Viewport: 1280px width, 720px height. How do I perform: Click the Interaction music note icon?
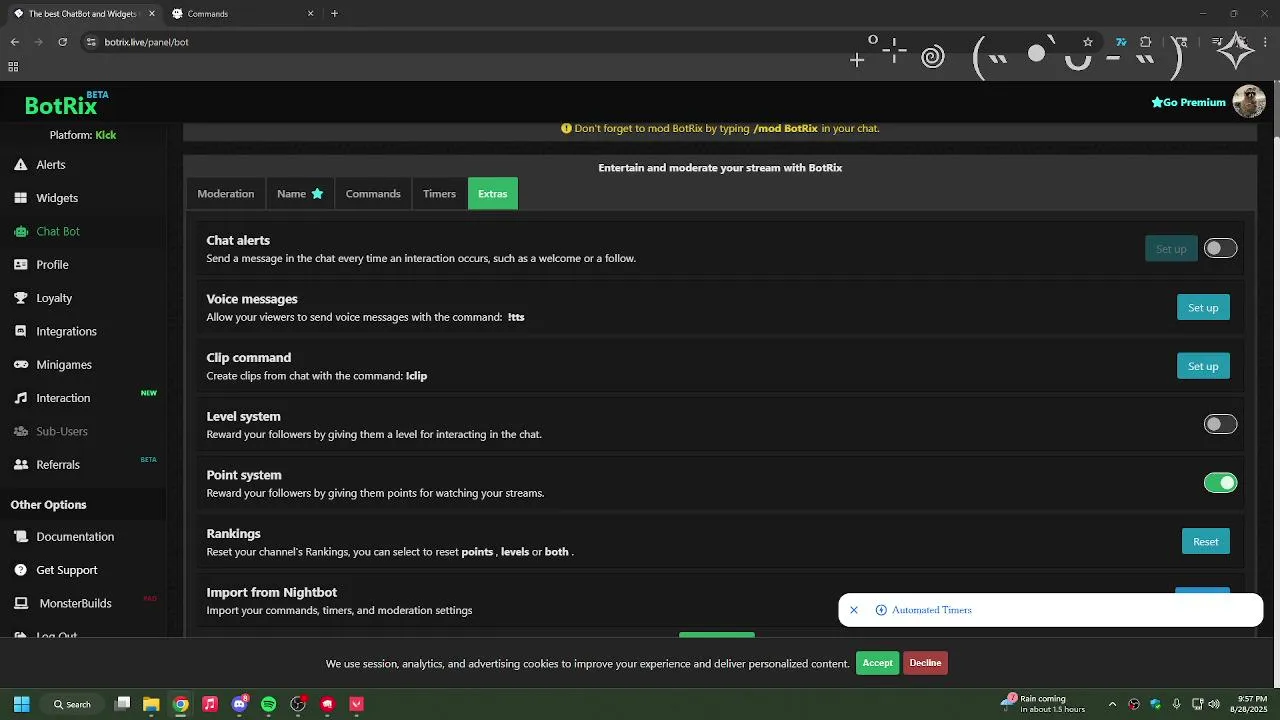pyautogui.click(x=20, y=398)
